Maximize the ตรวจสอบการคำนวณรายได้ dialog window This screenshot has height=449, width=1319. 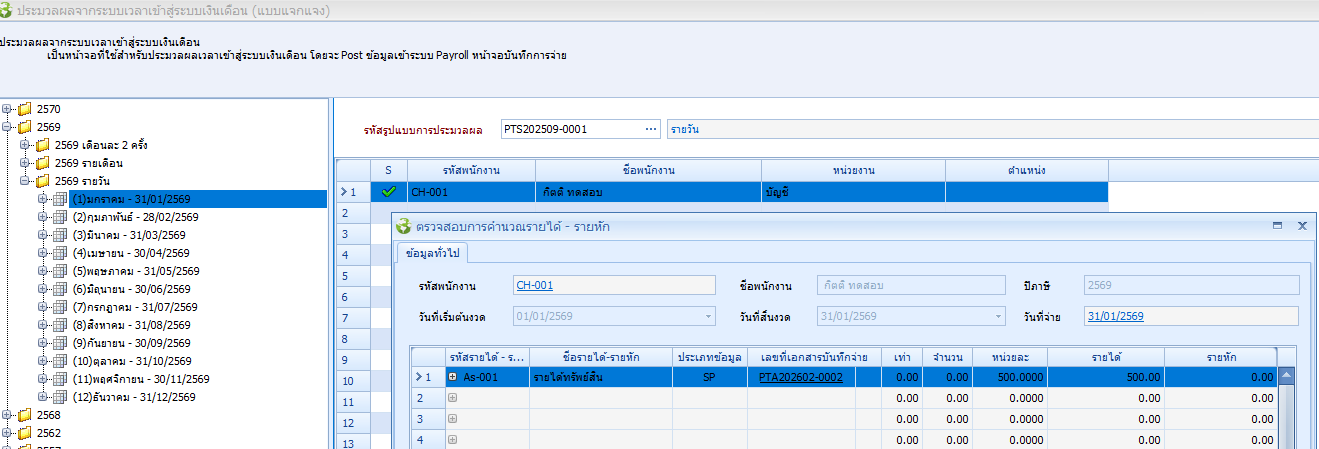click(1277, 227)
